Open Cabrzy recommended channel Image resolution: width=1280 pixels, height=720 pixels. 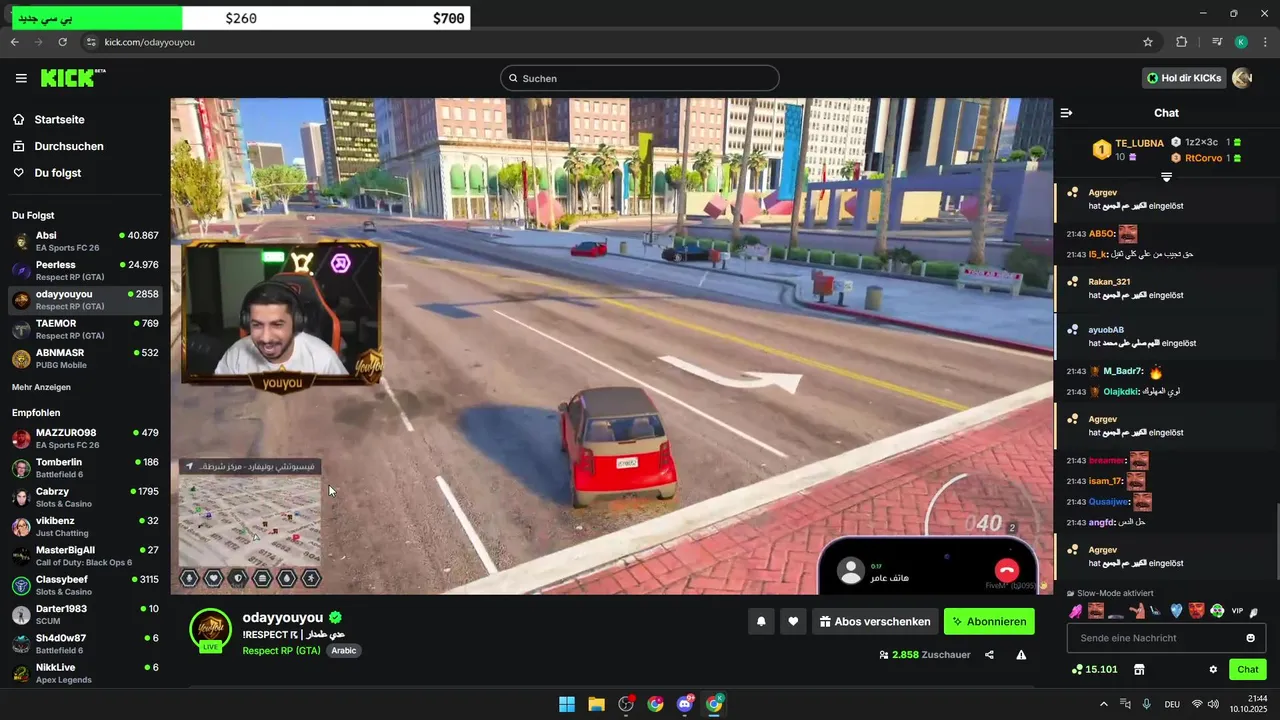click(x=85, y=497)
